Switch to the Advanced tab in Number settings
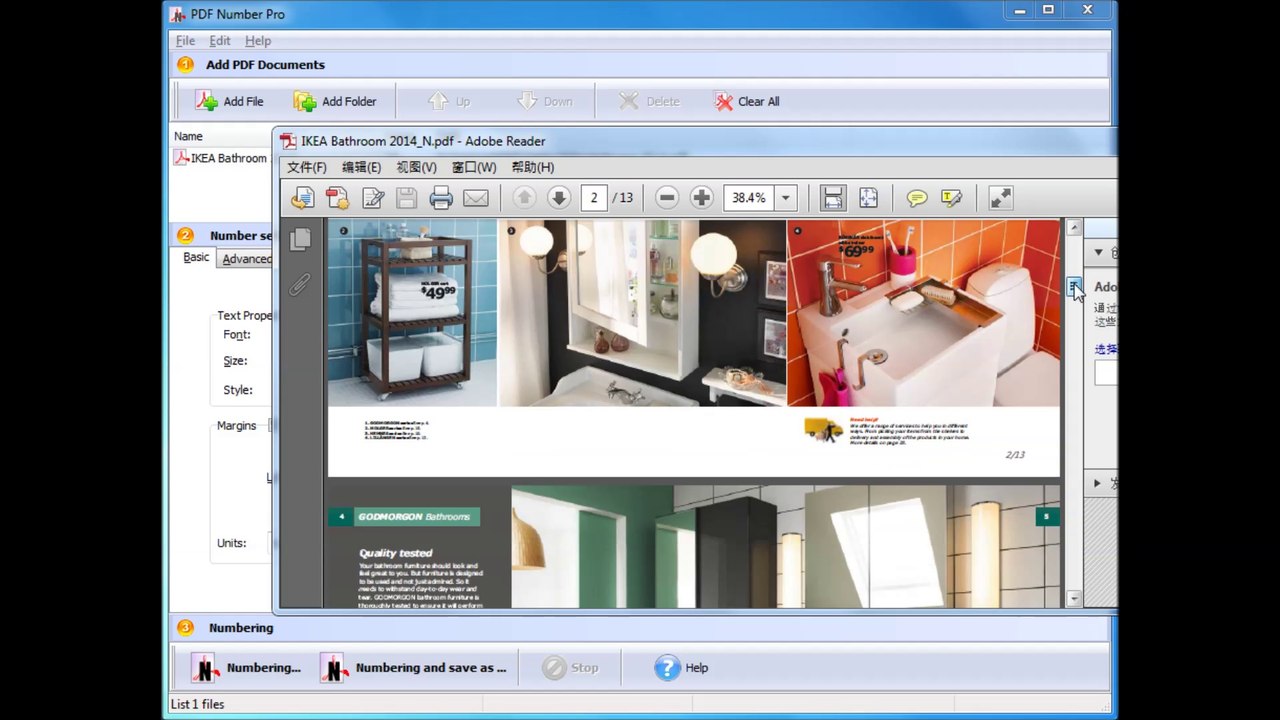The width and height of the screenshot is (1280, 720). 247,259
